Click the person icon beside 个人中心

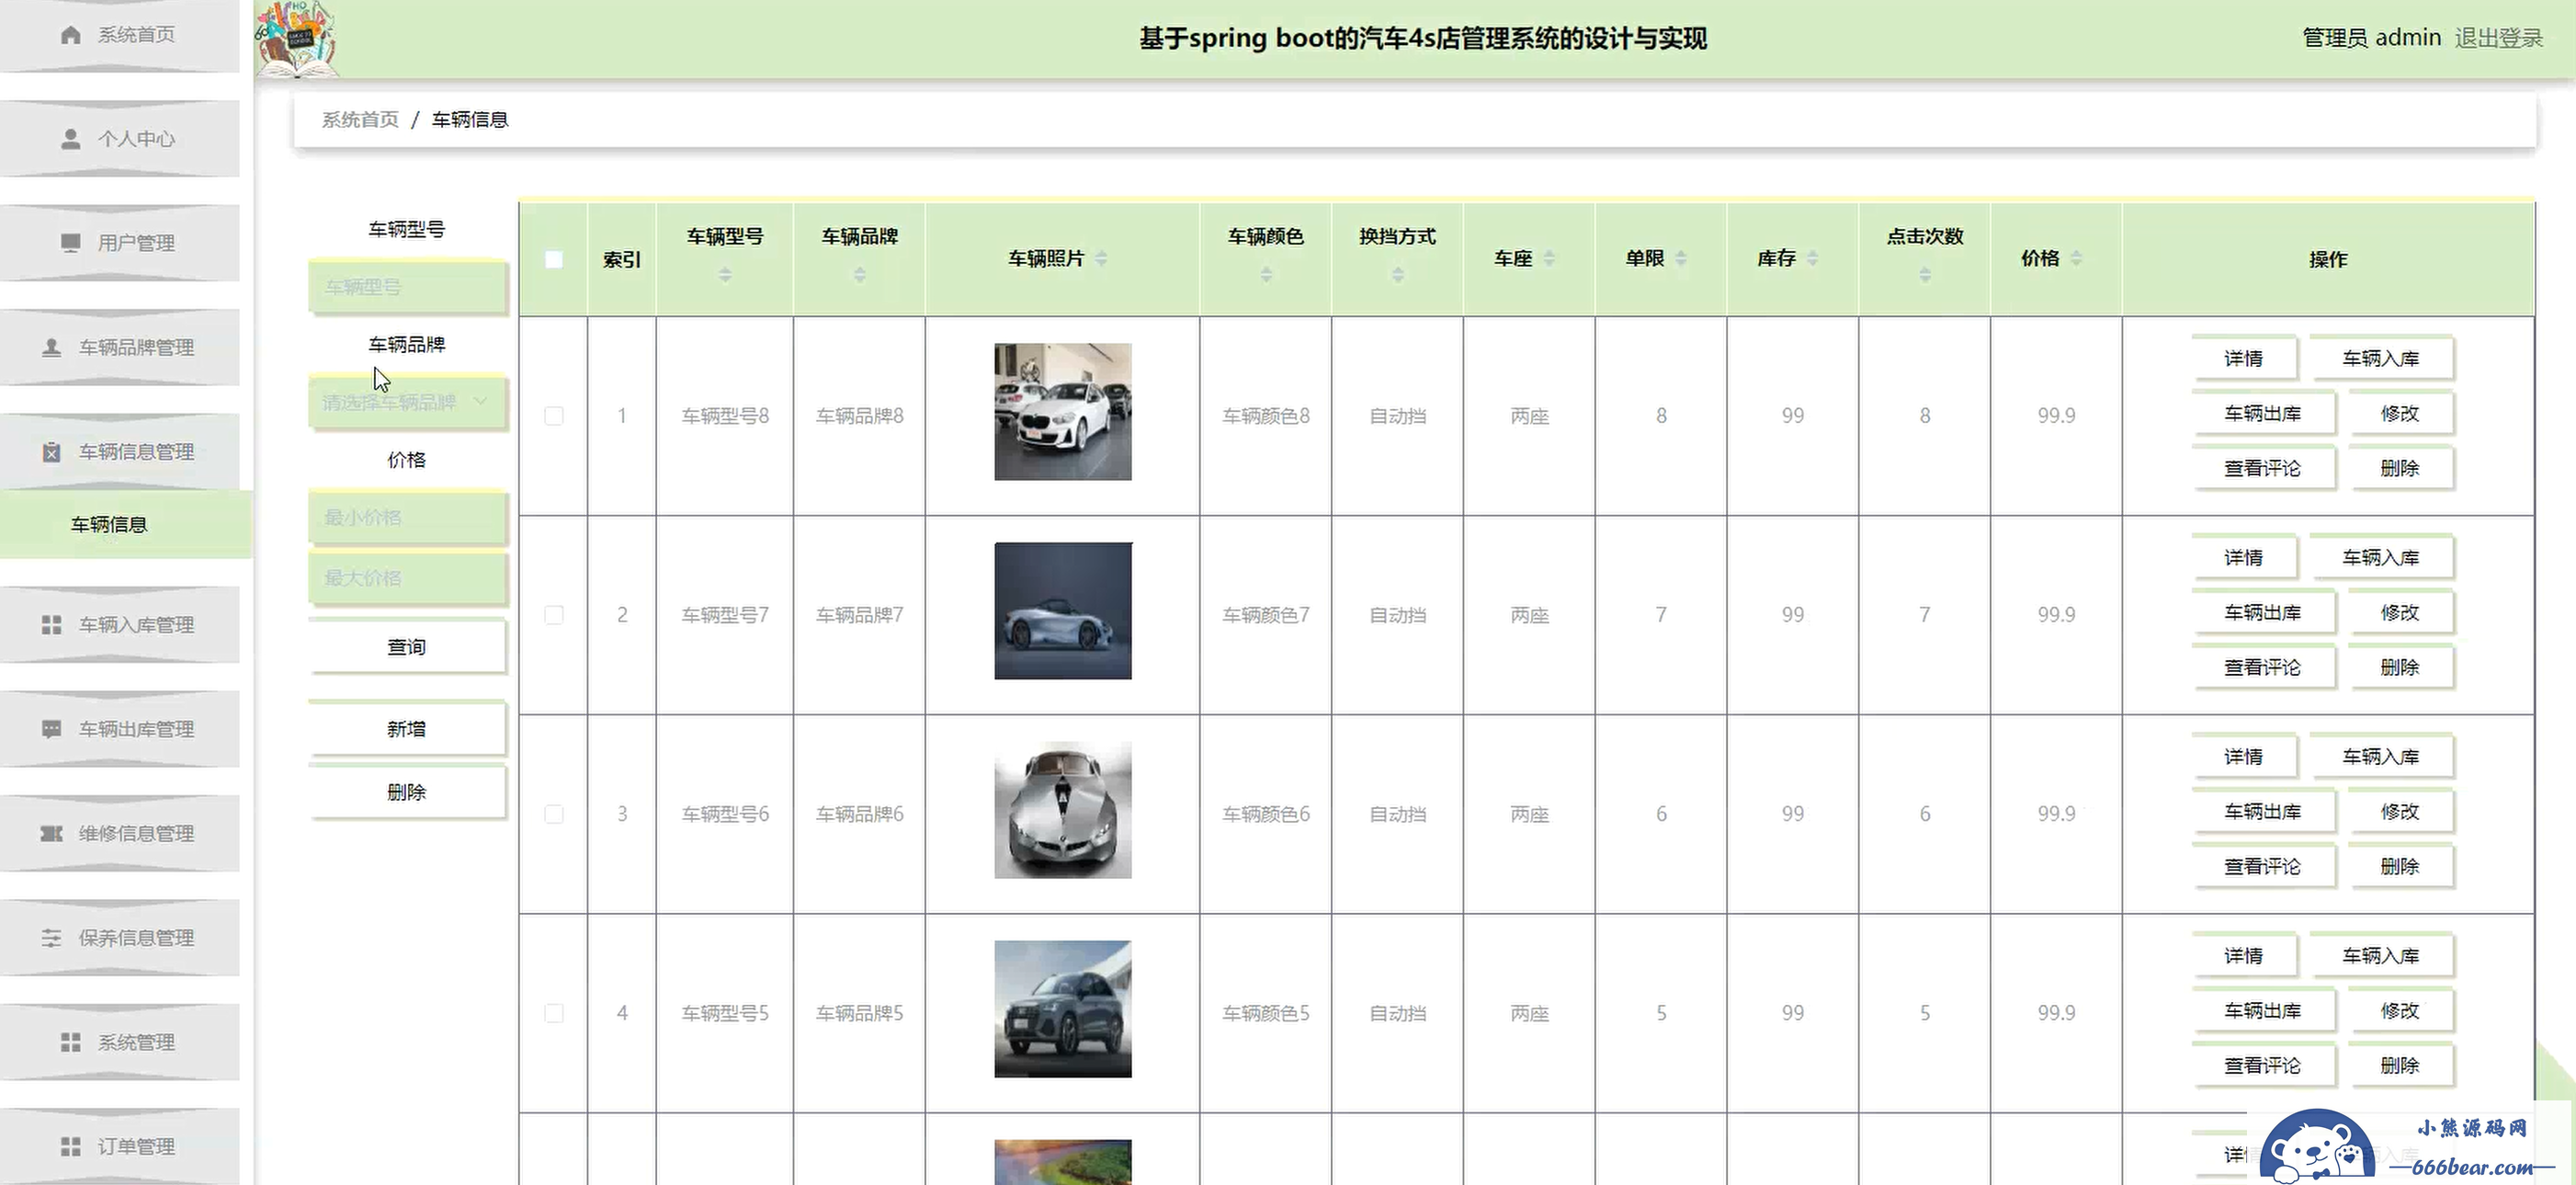(70, 139)
